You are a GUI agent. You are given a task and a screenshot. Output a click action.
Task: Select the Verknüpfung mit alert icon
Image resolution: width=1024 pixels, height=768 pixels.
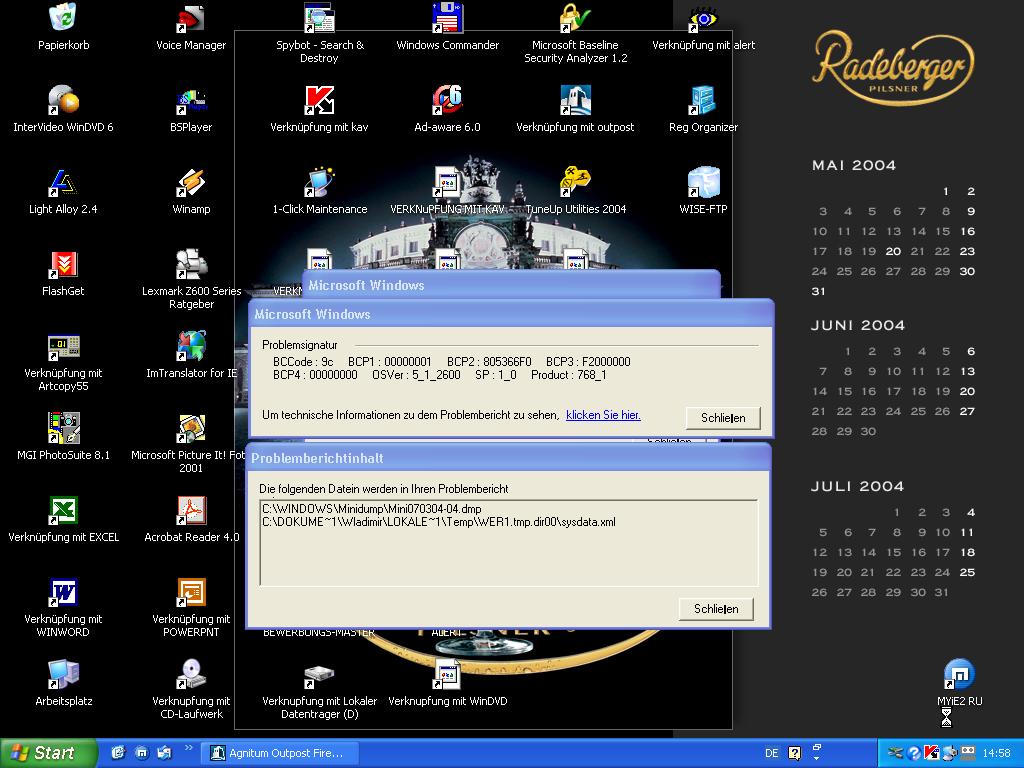click(x=703, y=27)
